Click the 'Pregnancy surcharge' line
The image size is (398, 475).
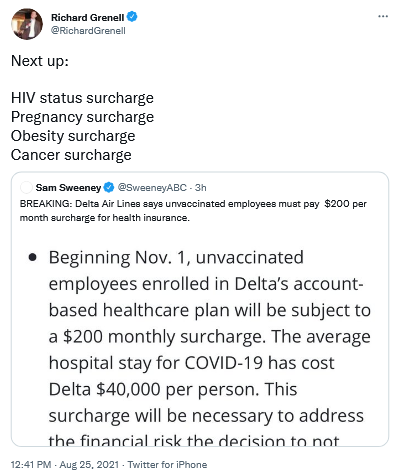[82, 117]
